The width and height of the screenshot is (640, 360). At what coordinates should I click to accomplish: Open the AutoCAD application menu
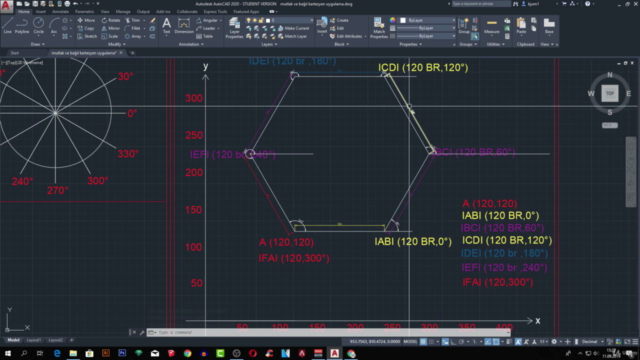click(7, 6)
